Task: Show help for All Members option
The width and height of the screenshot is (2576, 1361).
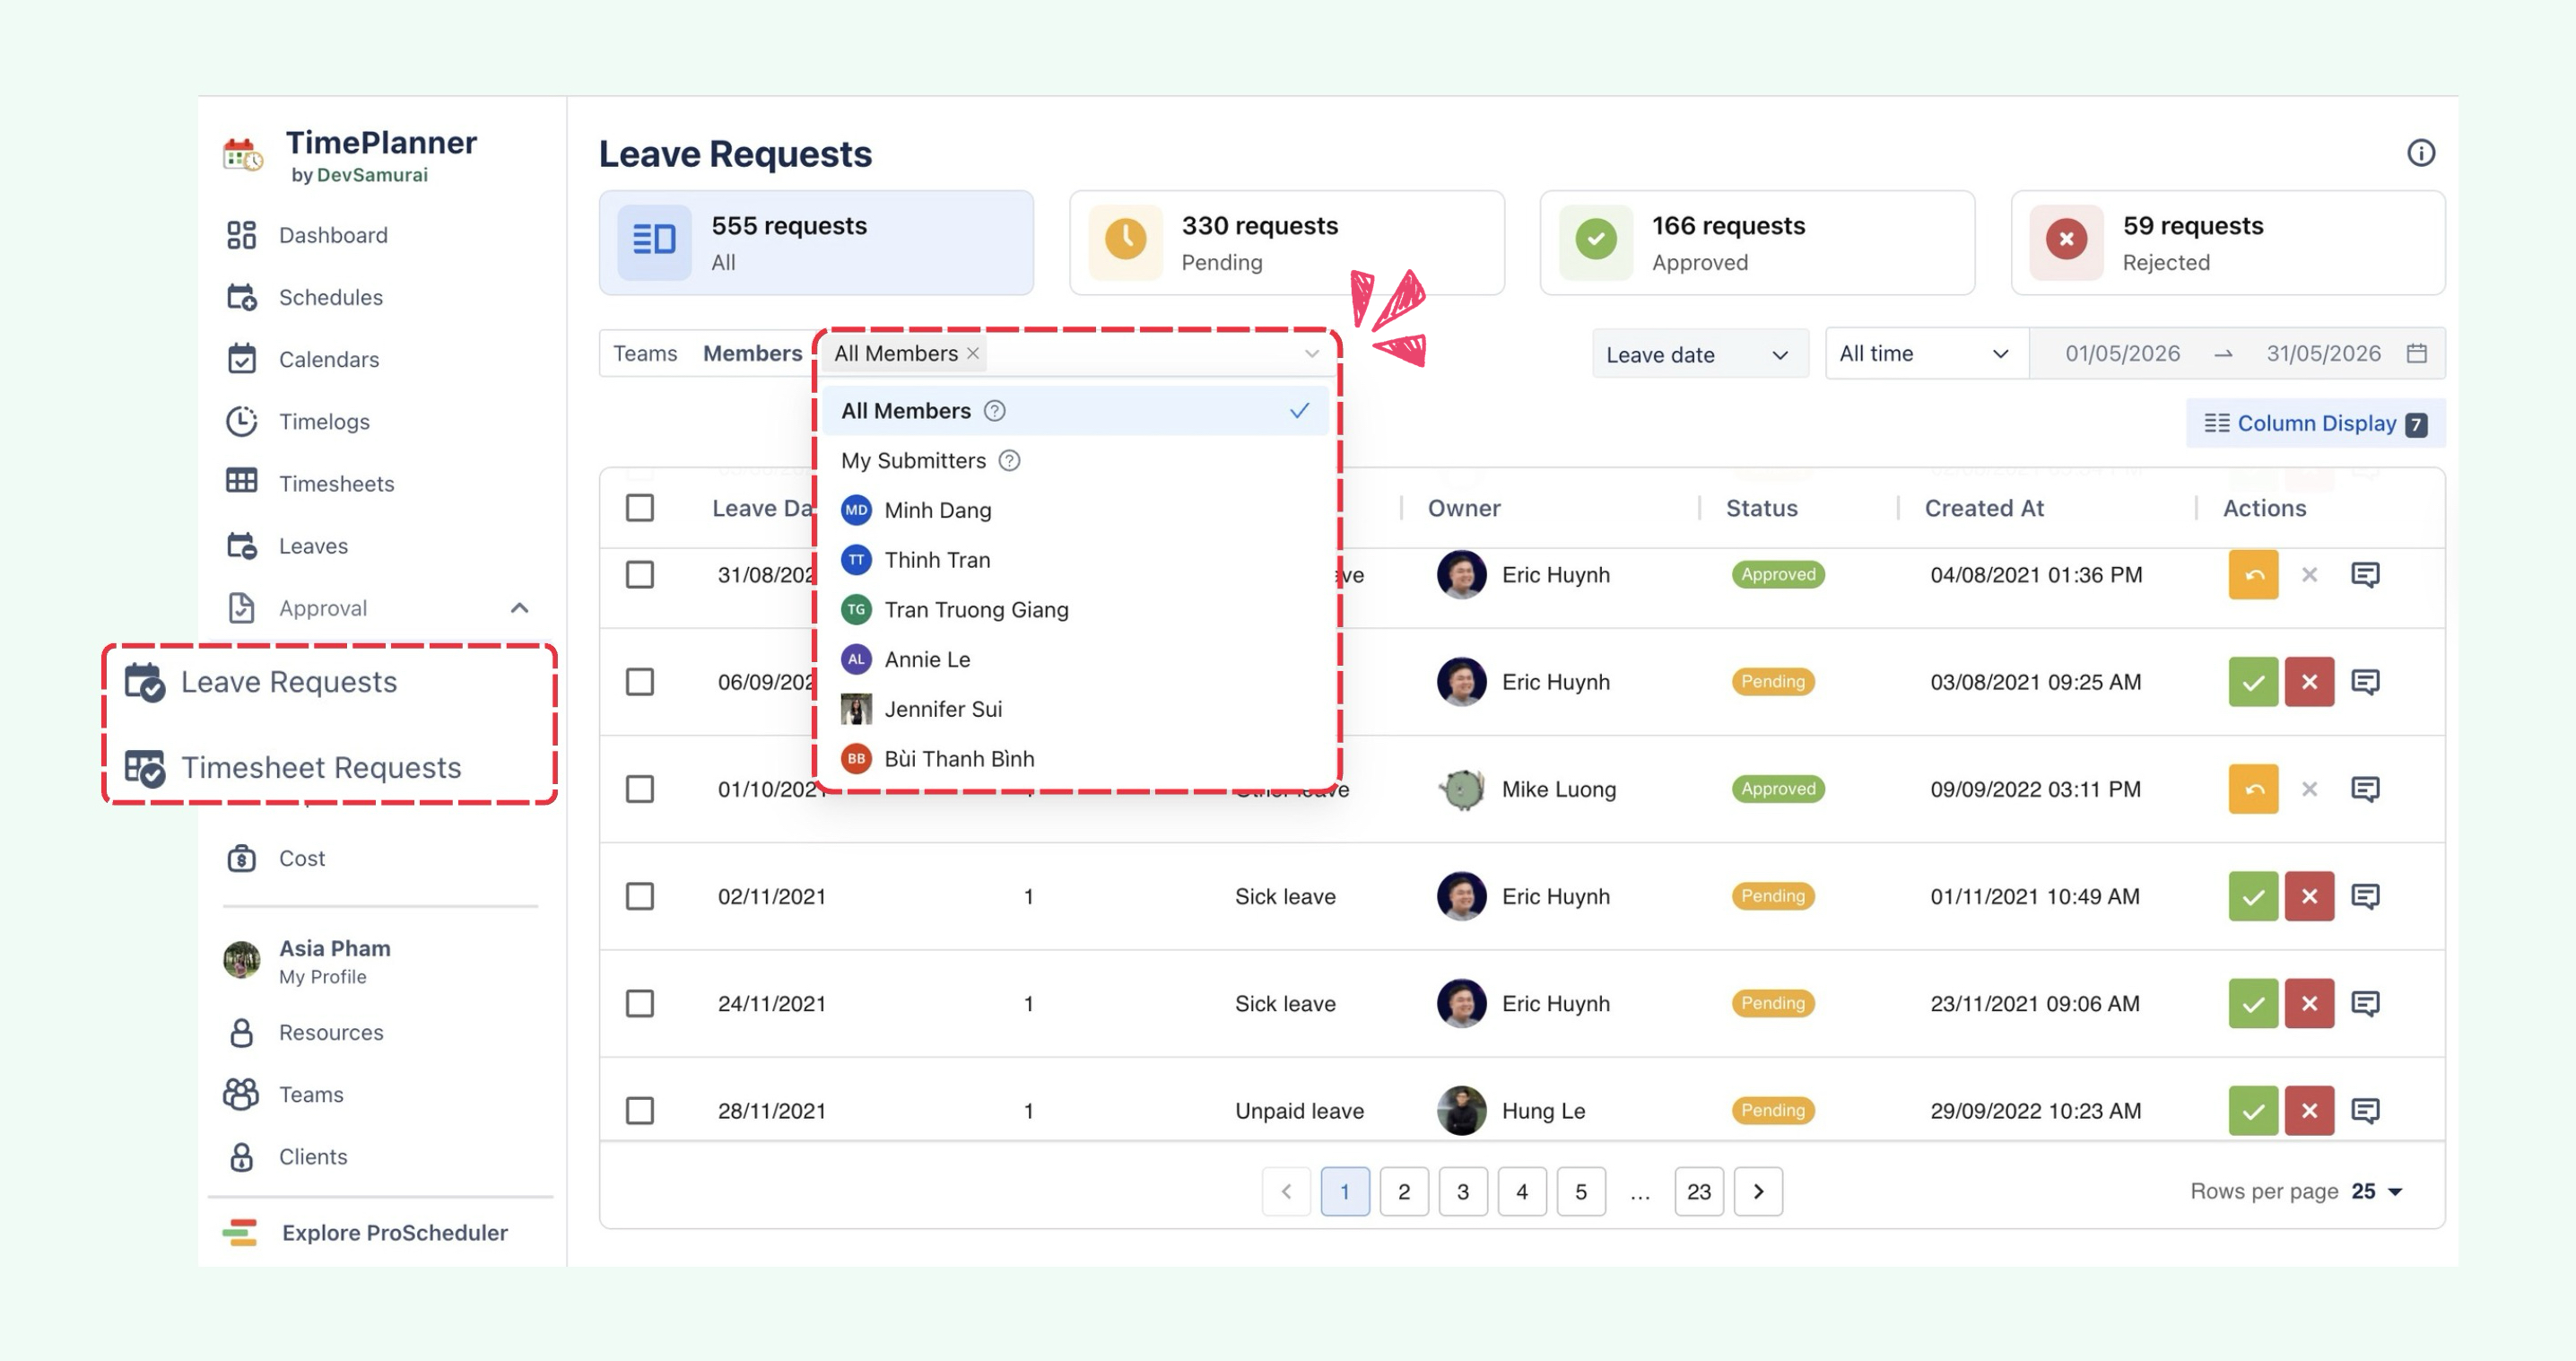Action: pos(994,411)
